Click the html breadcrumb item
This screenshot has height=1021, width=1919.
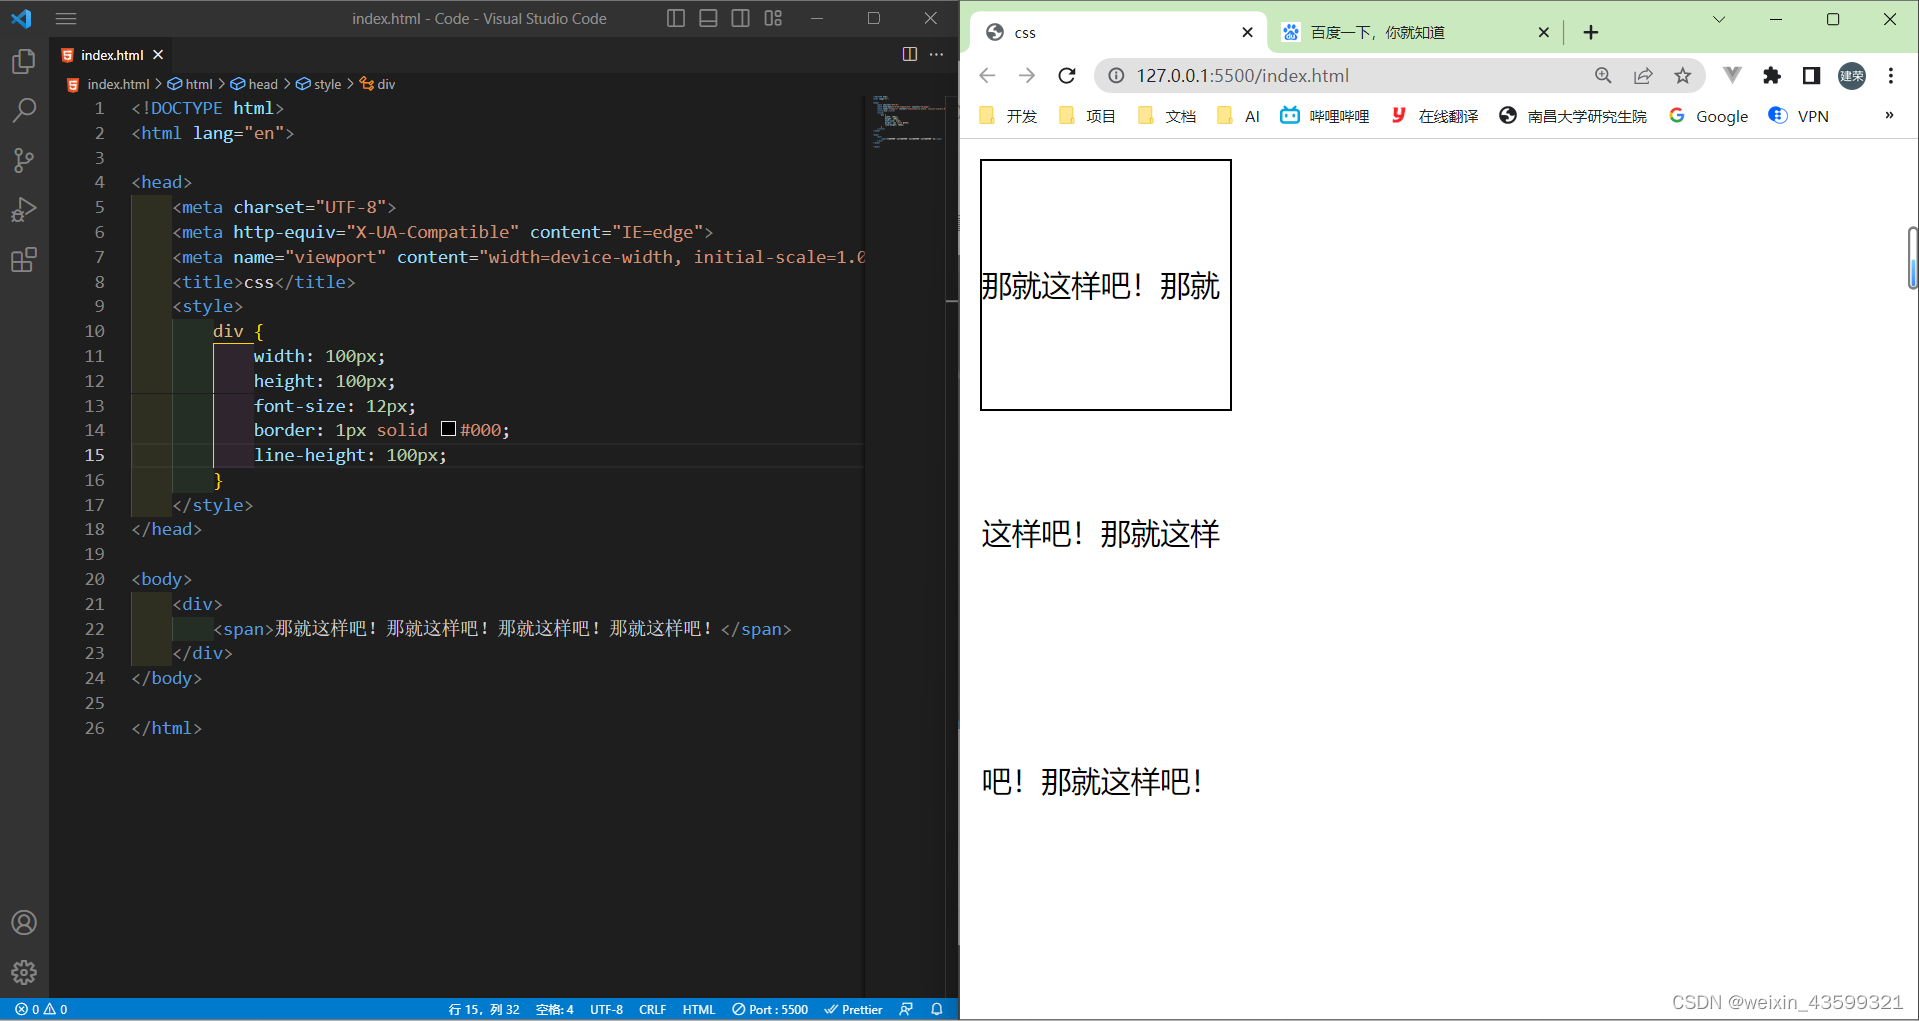[190, 84]
